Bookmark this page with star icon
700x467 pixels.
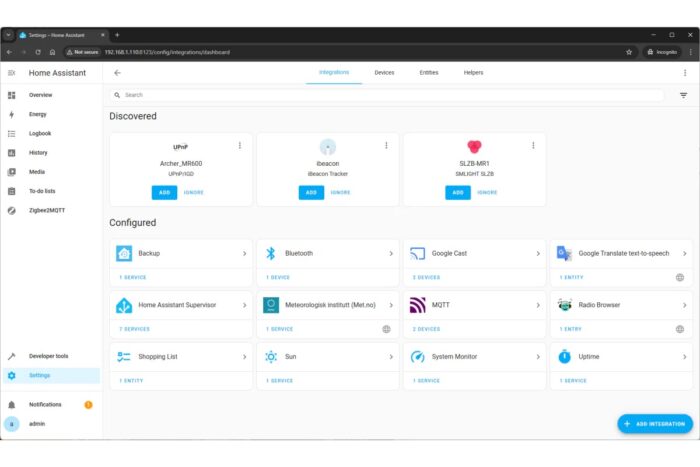pos(629,52)
